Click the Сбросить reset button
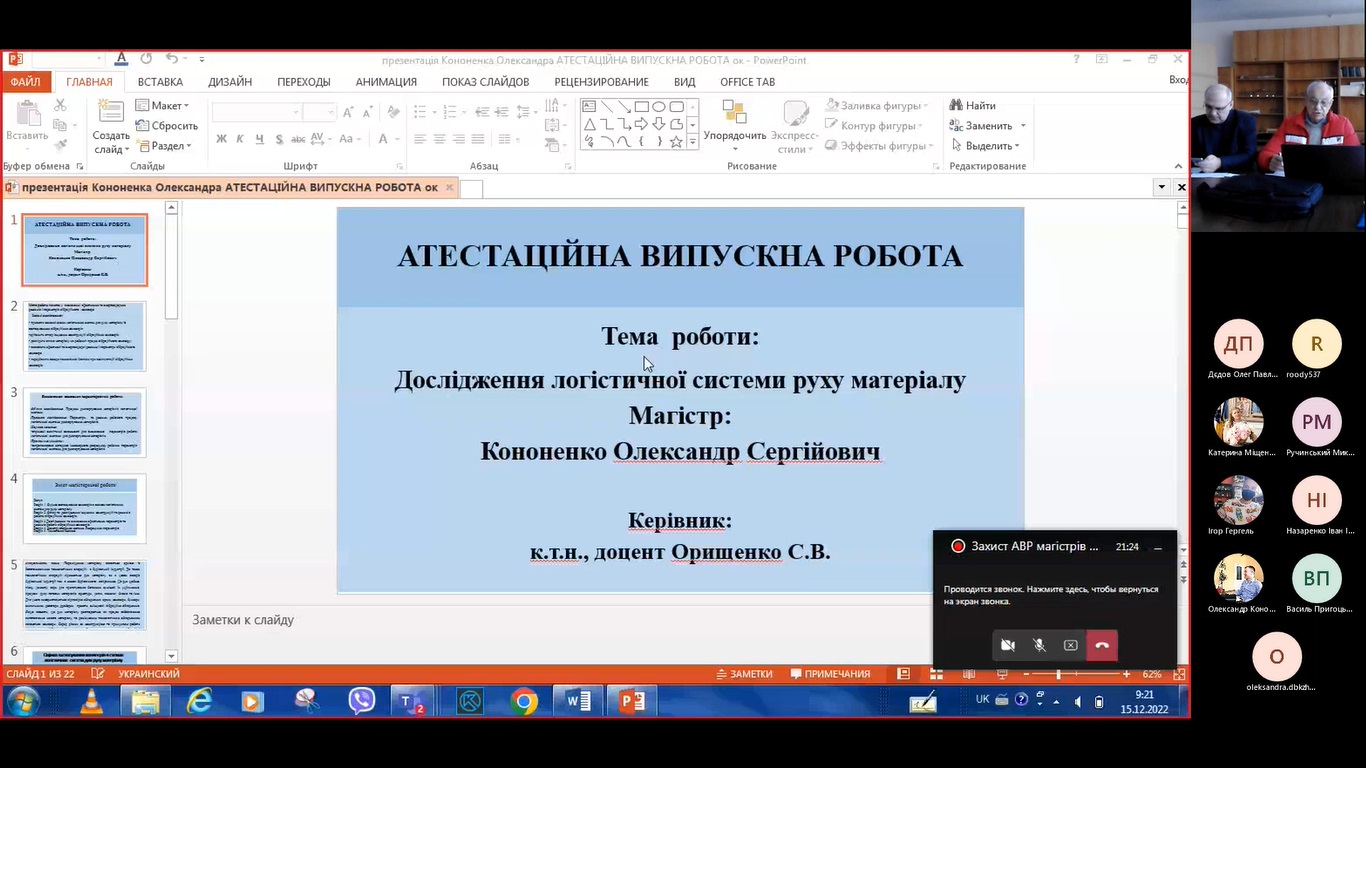Screen dimensions: 1366x870 pos(167,125)
